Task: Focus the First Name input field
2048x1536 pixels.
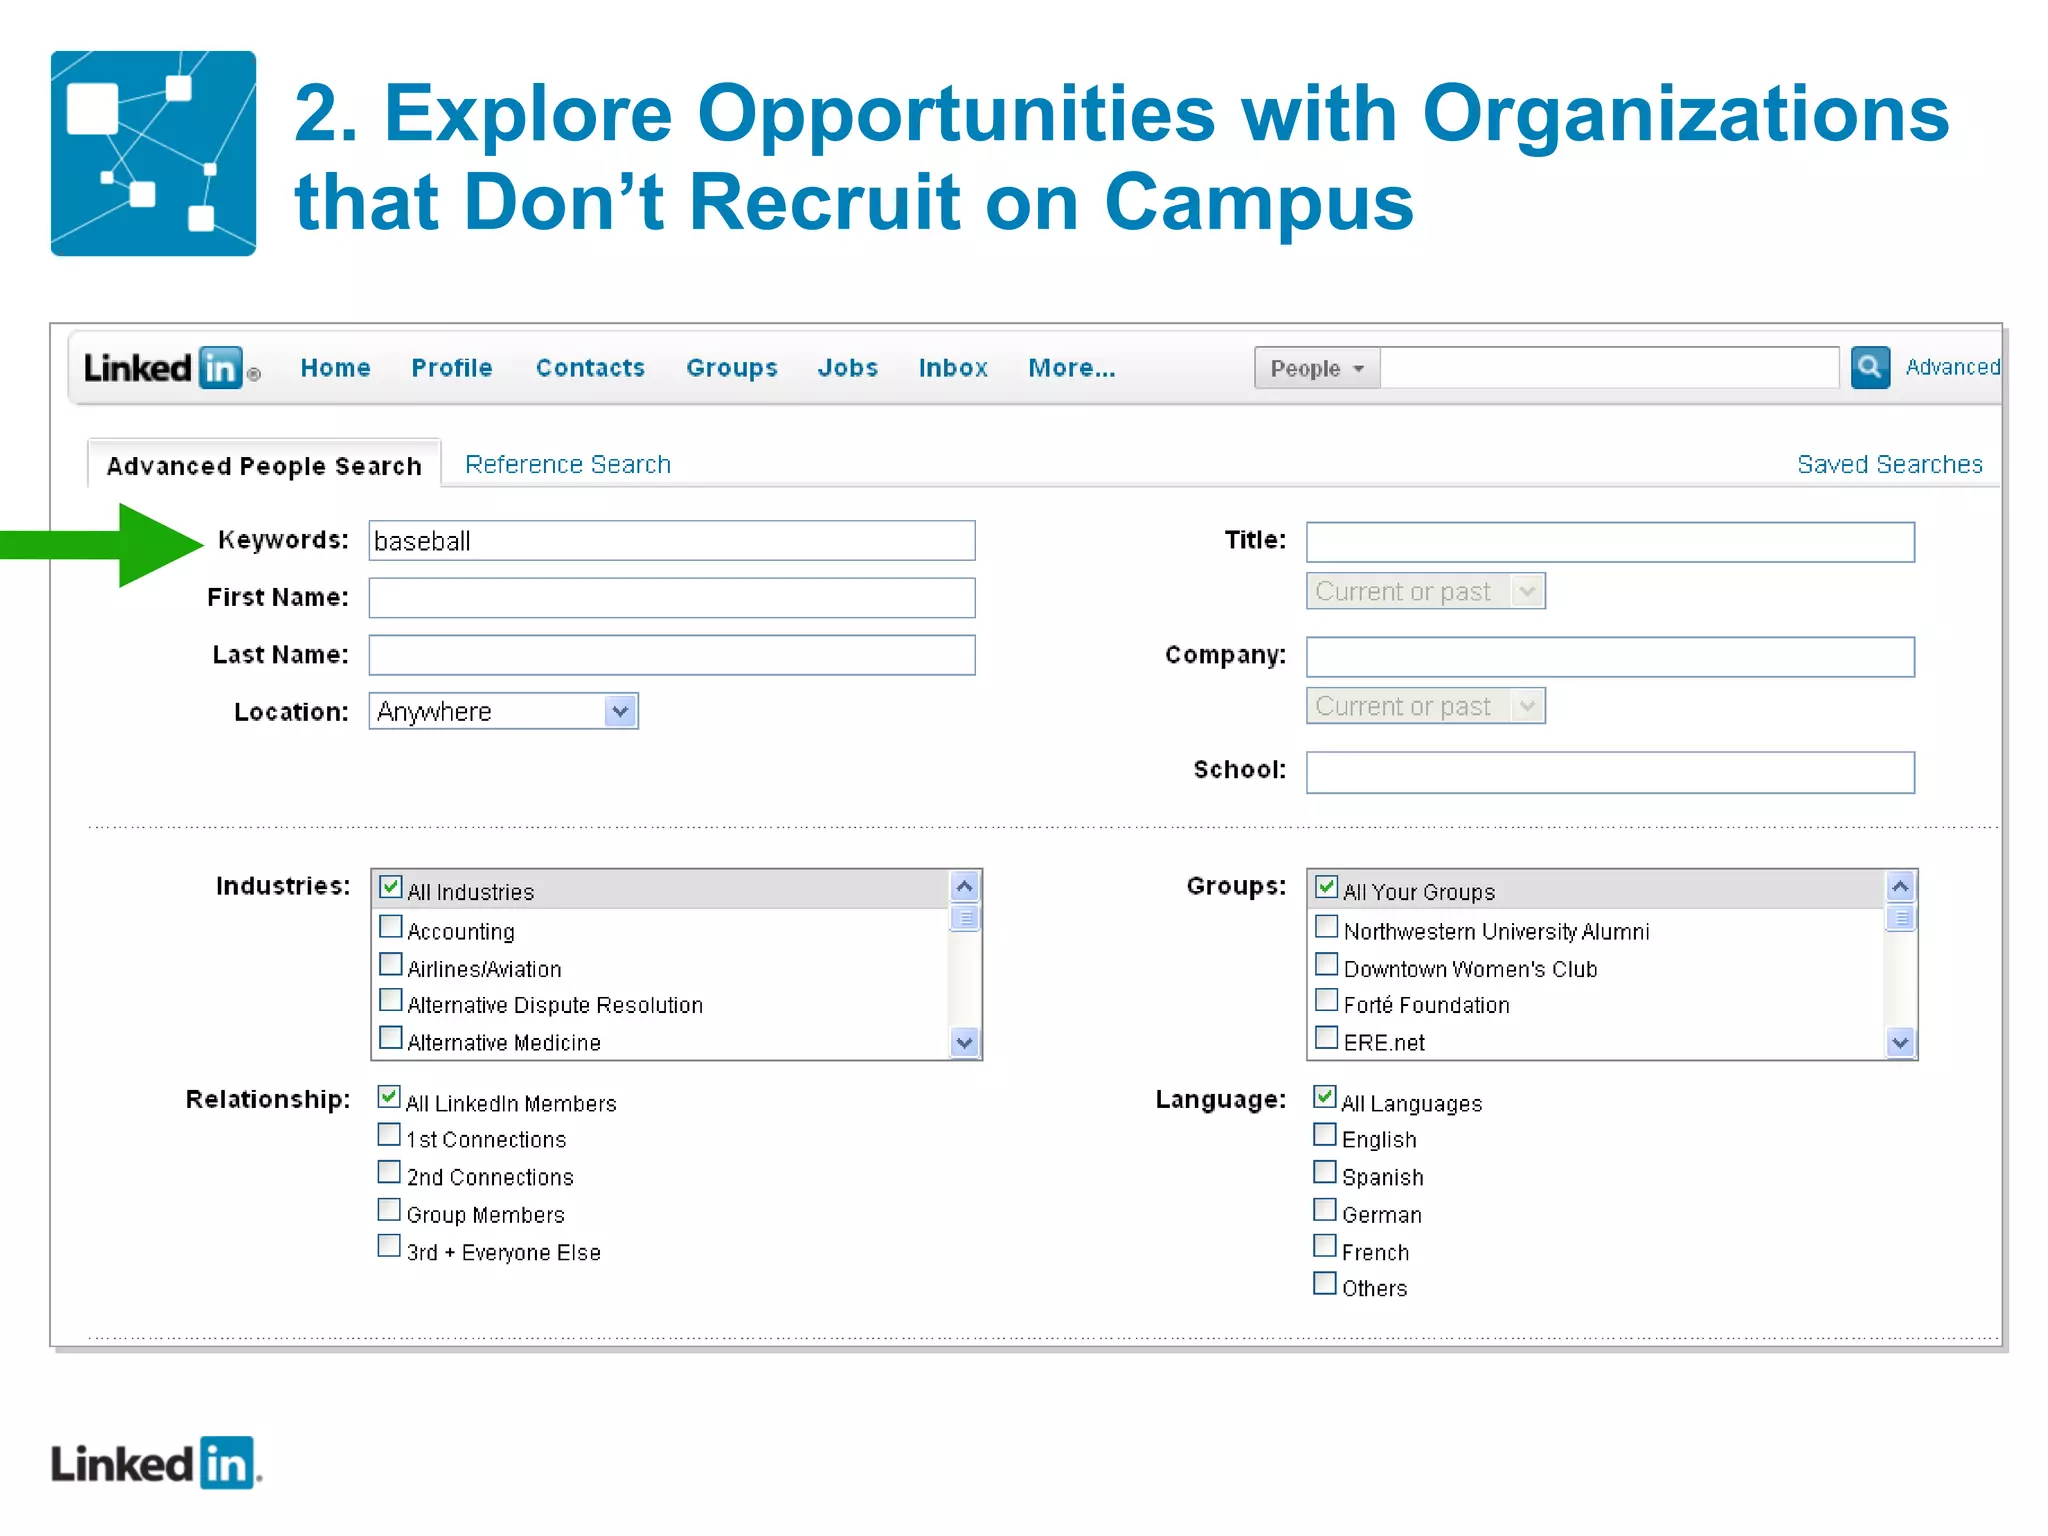Action: coord(672,598)
